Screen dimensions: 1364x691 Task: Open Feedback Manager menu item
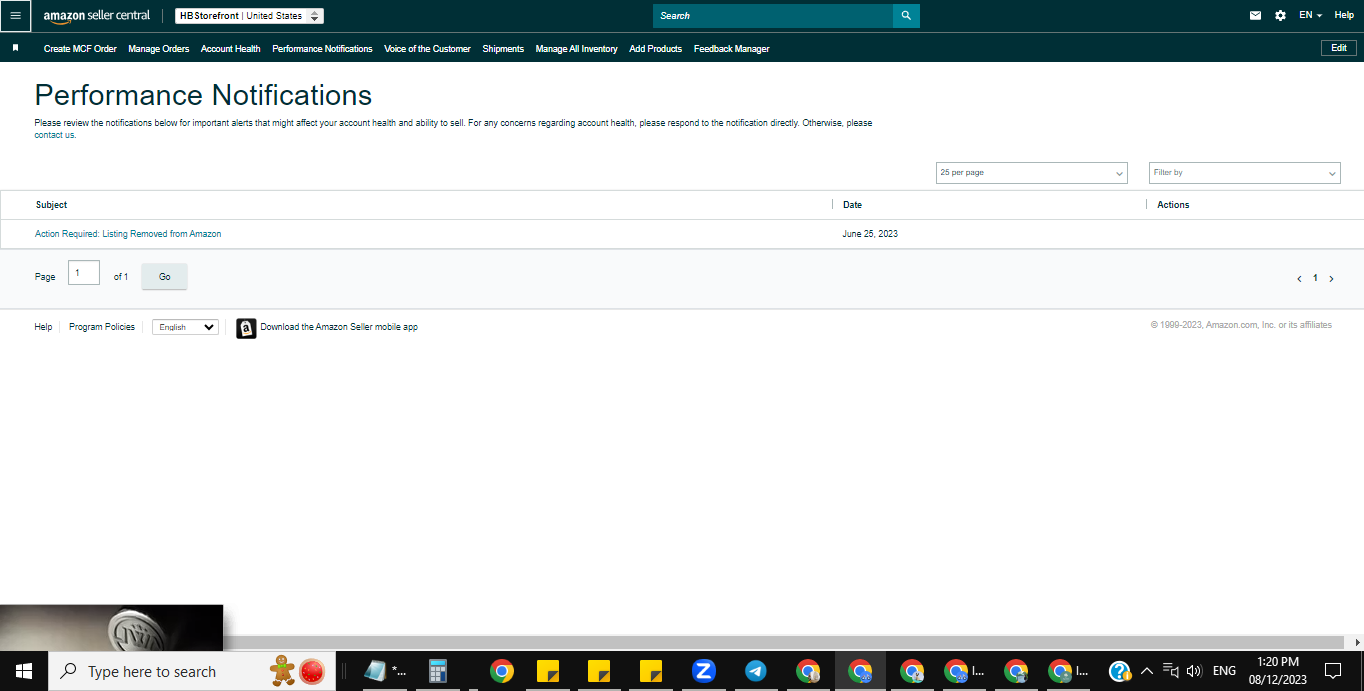[731, 49]
